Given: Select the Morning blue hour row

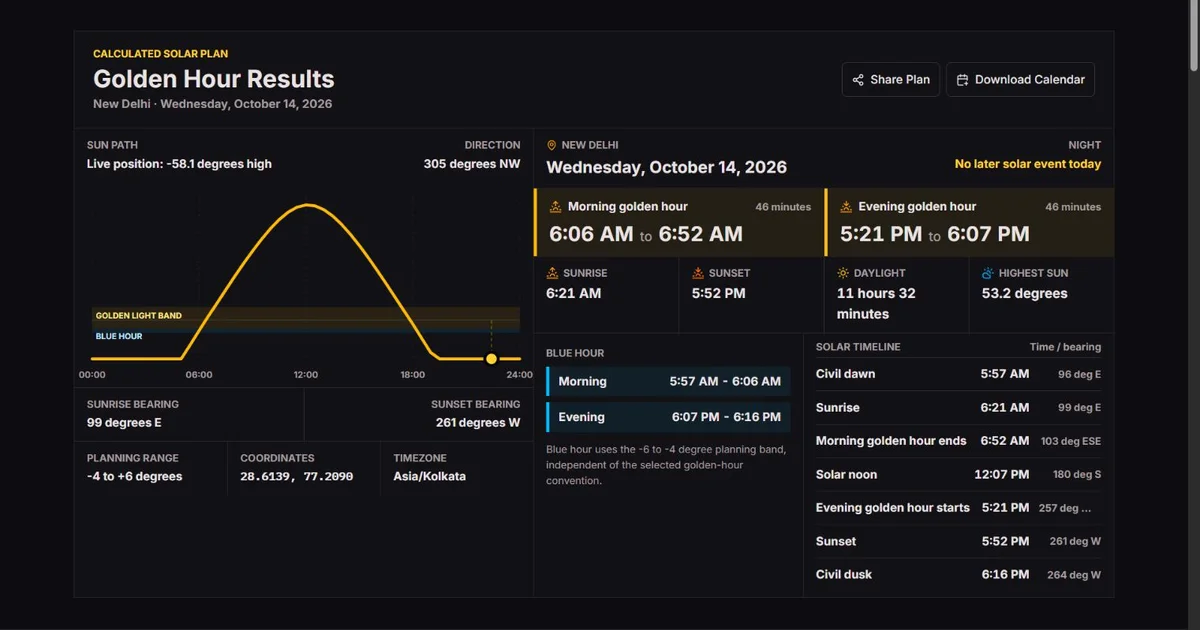Looking at the screenshot, I should coord(668,381).
